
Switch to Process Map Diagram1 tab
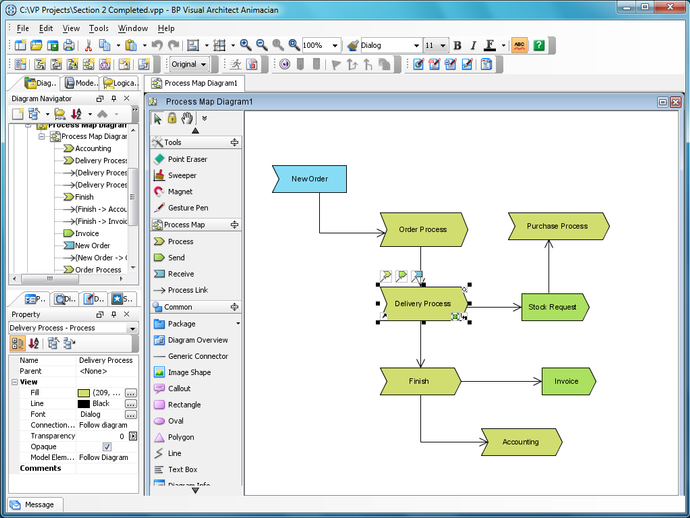[x=195, y=83]
